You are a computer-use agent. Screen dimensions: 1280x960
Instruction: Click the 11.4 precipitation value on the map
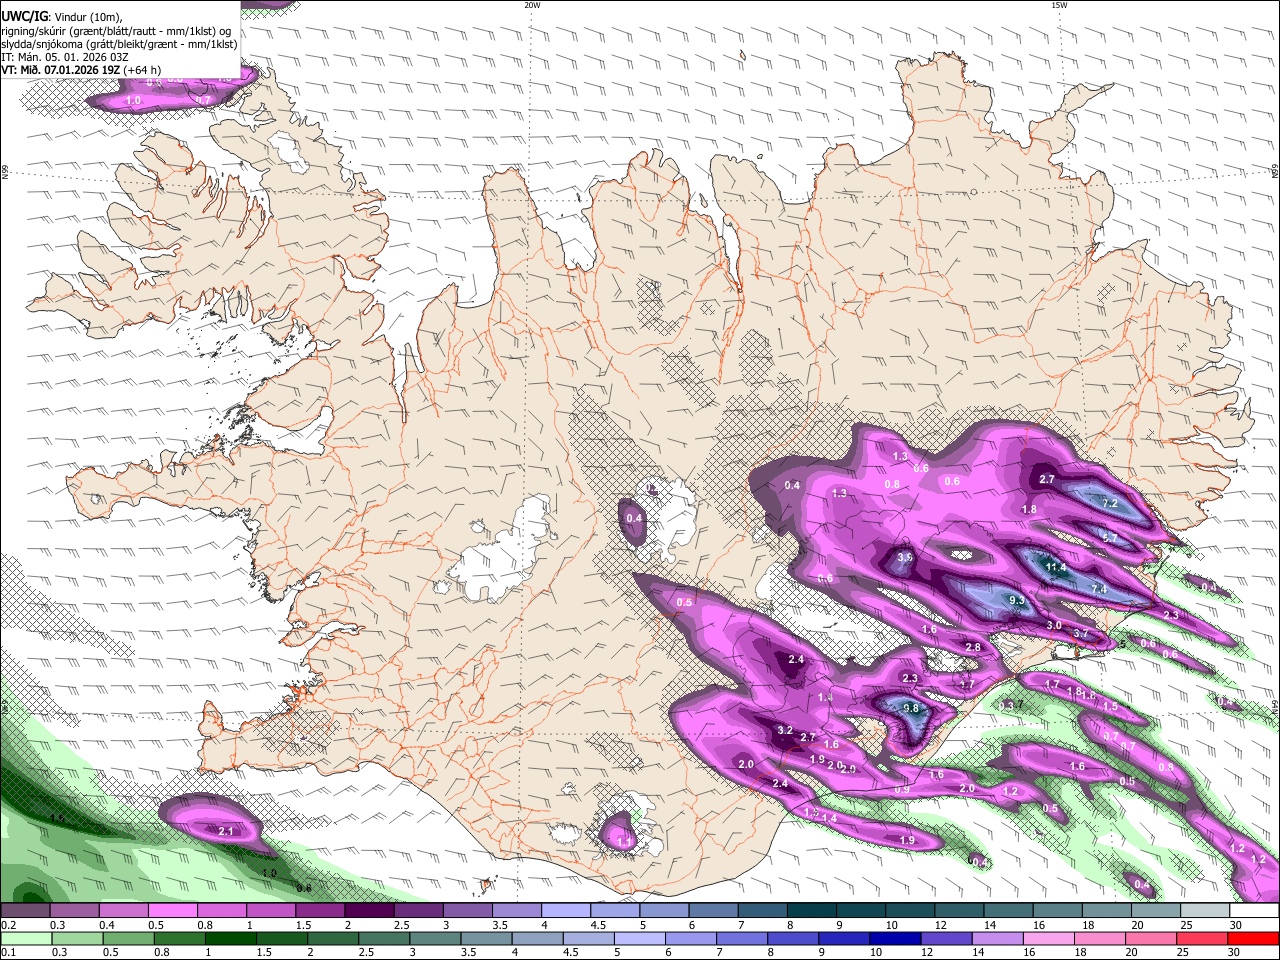coord(1056,567)
